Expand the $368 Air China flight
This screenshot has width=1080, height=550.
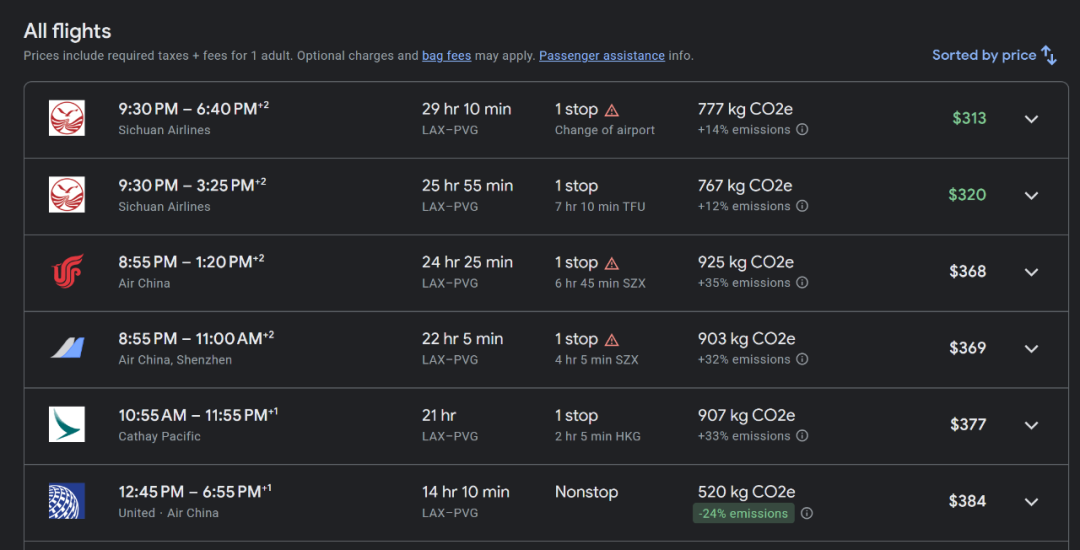[1031, 272]
